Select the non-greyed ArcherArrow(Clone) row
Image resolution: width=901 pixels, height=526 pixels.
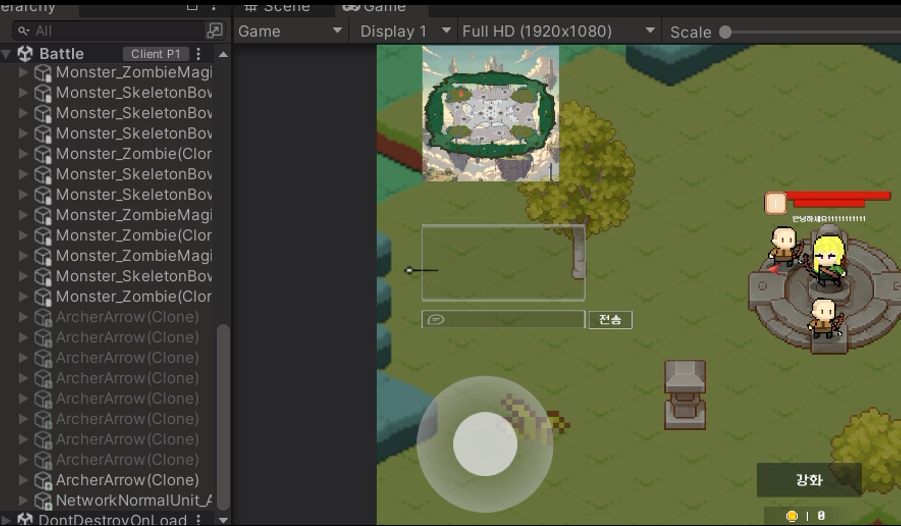pyautogui.click(x=128, y=480)
